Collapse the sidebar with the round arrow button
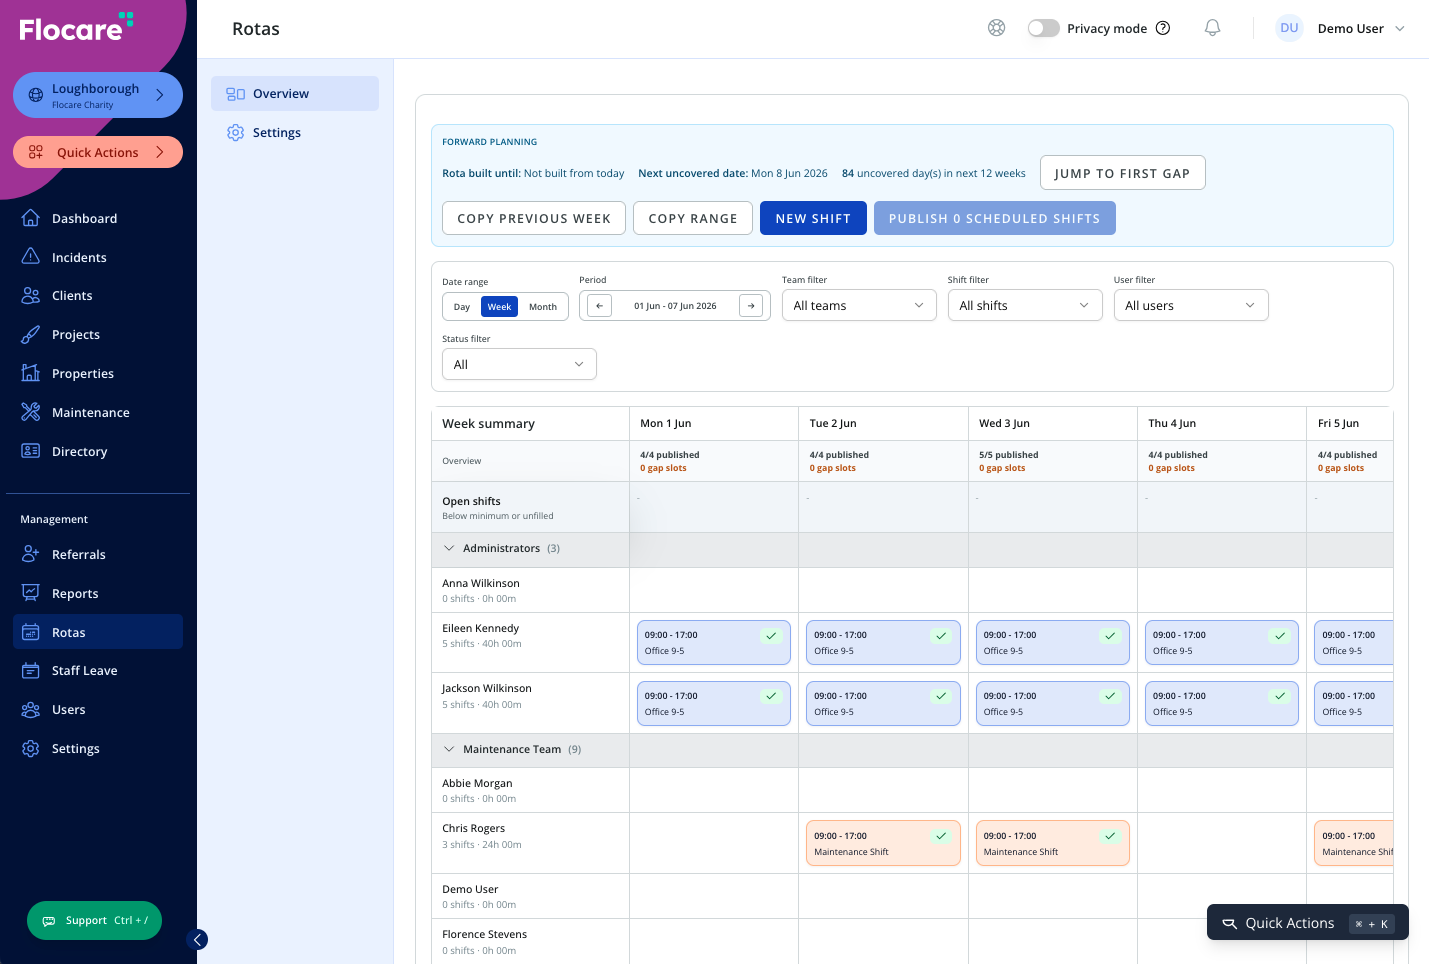The width and height of the screenshot is (1429, 964). click(x=198, y=939)
